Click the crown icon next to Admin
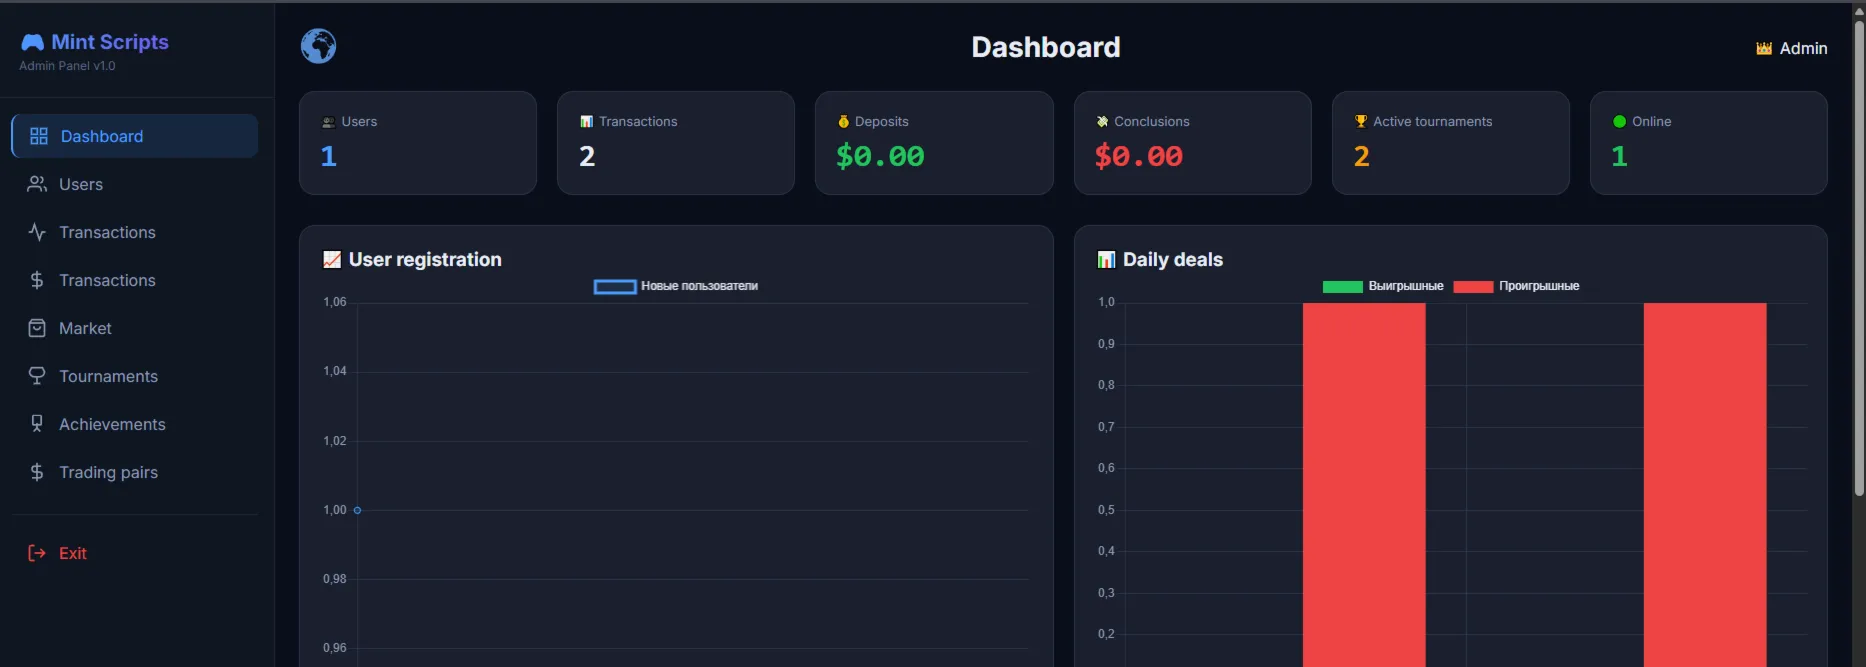 [1764, 48]
